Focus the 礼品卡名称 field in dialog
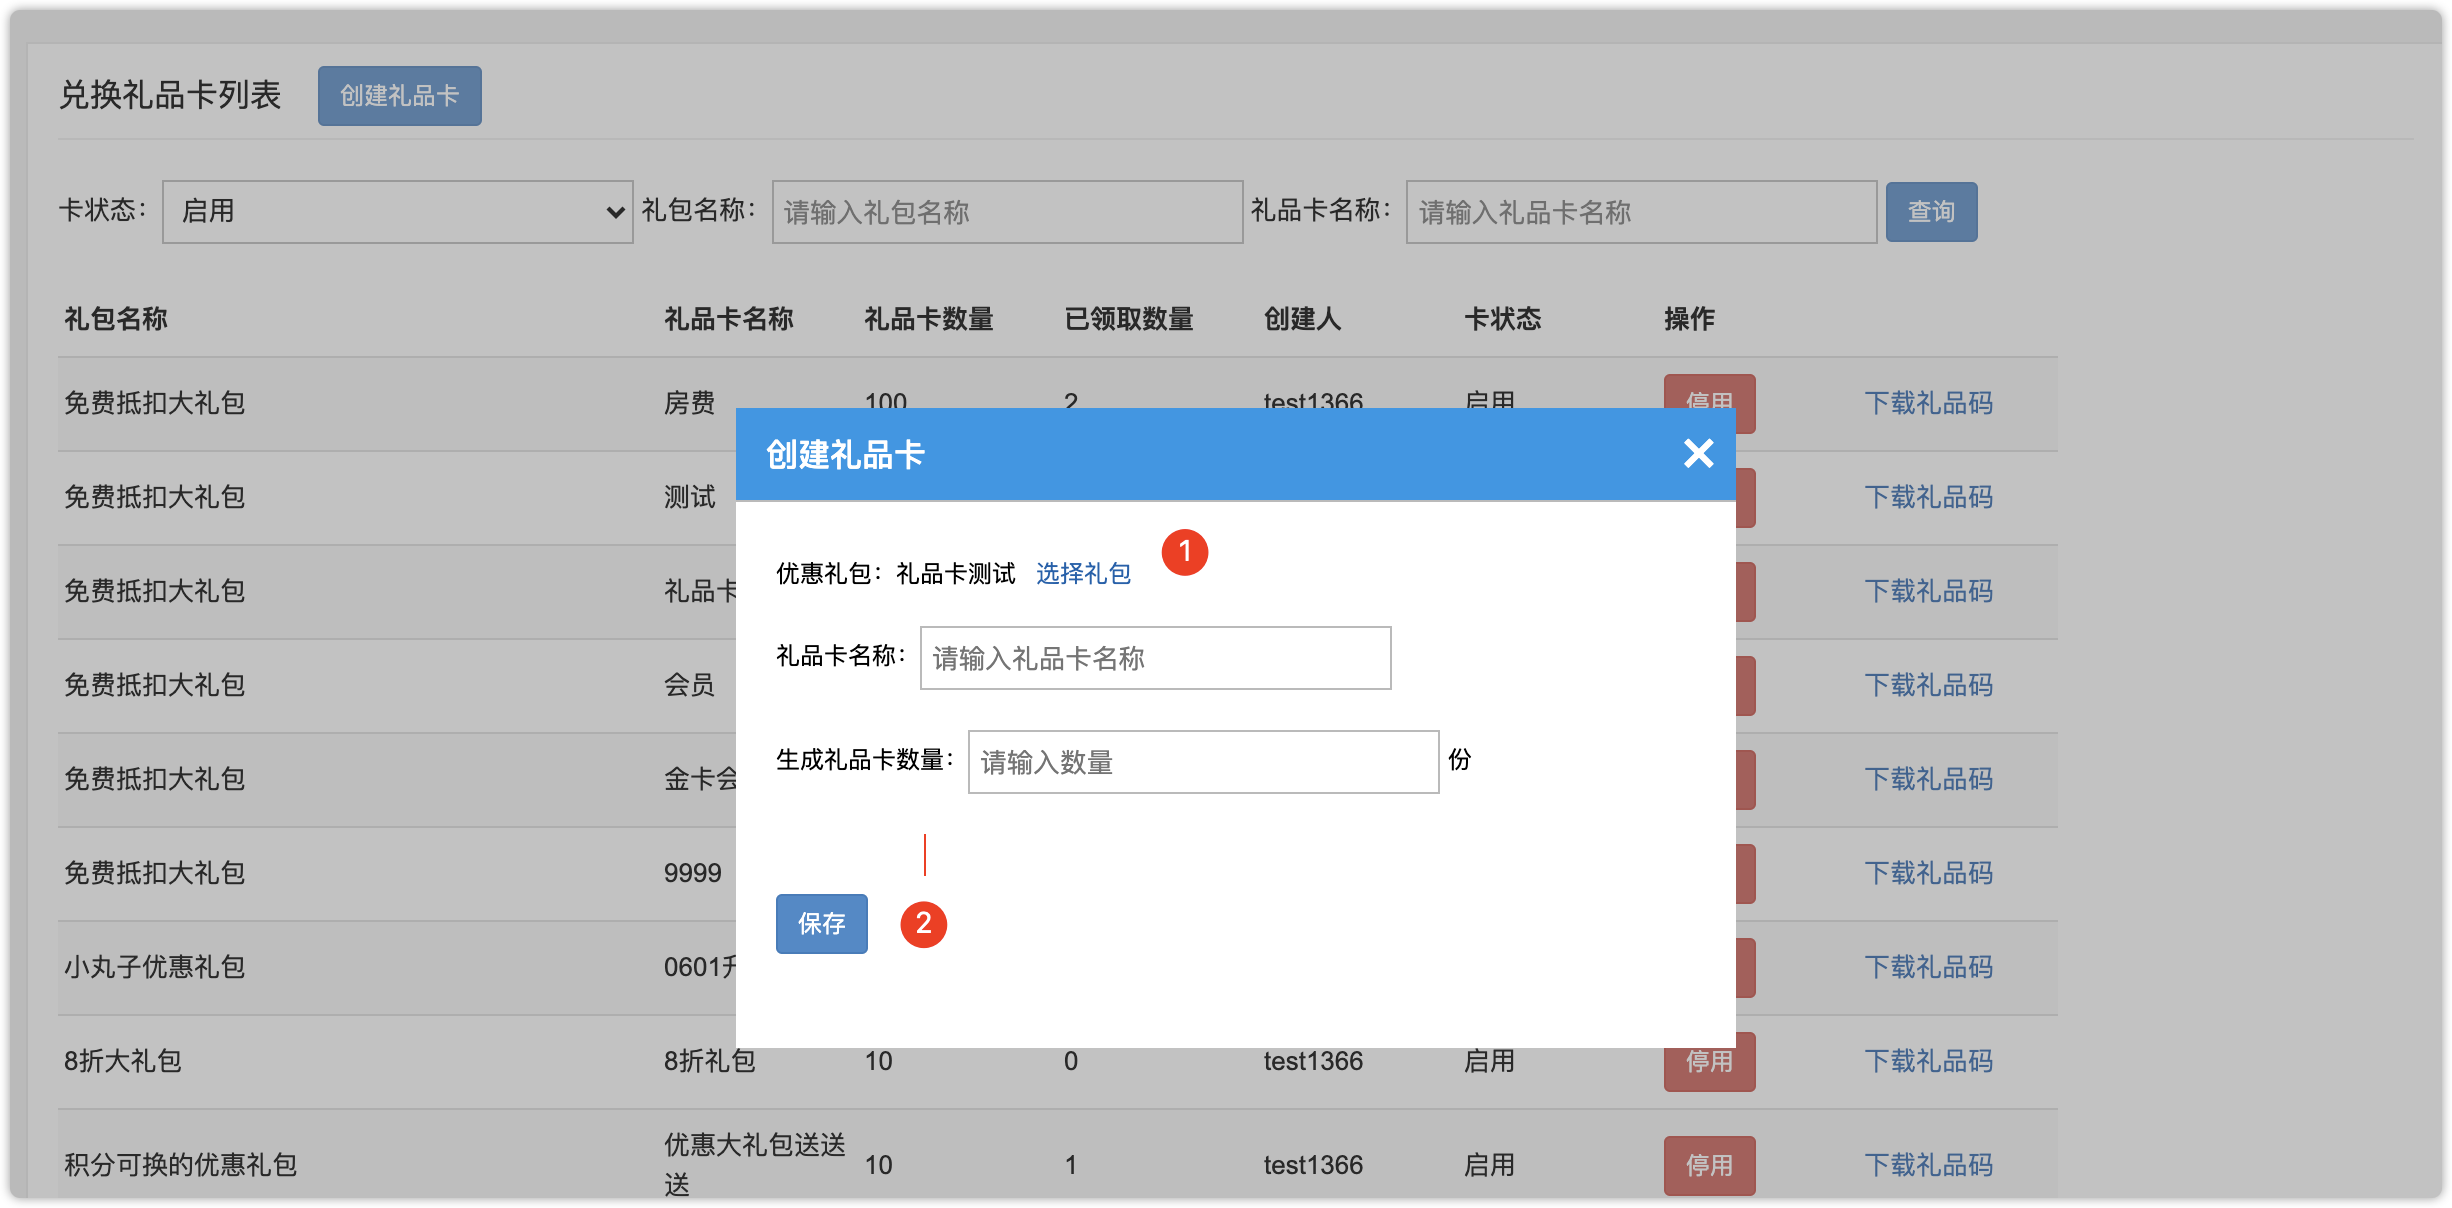This screenshot has height=1208, width=2452. tap(1155, 658)
